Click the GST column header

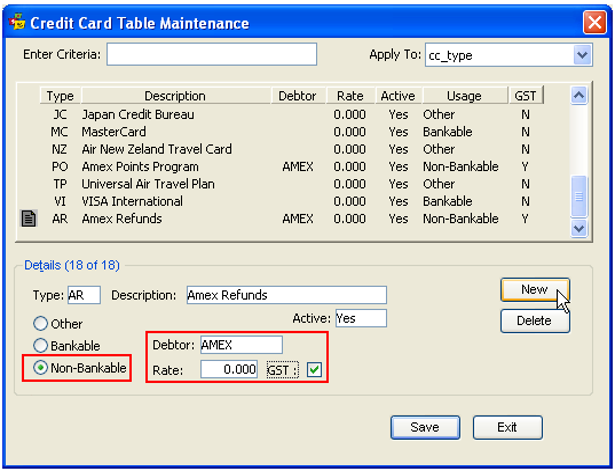(526, 96)
